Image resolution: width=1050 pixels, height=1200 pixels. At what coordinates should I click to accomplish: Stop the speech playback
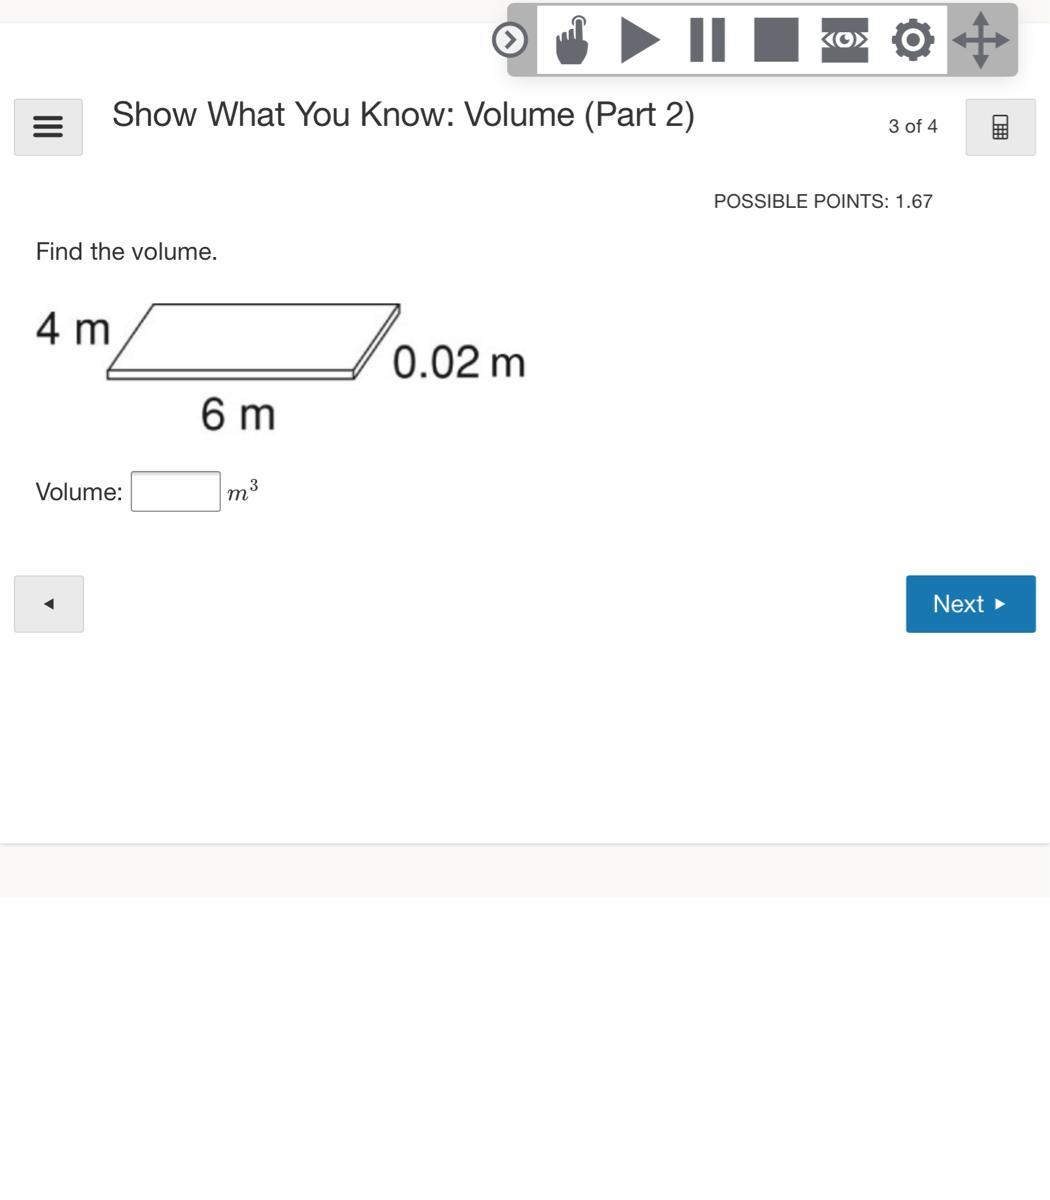776,40
